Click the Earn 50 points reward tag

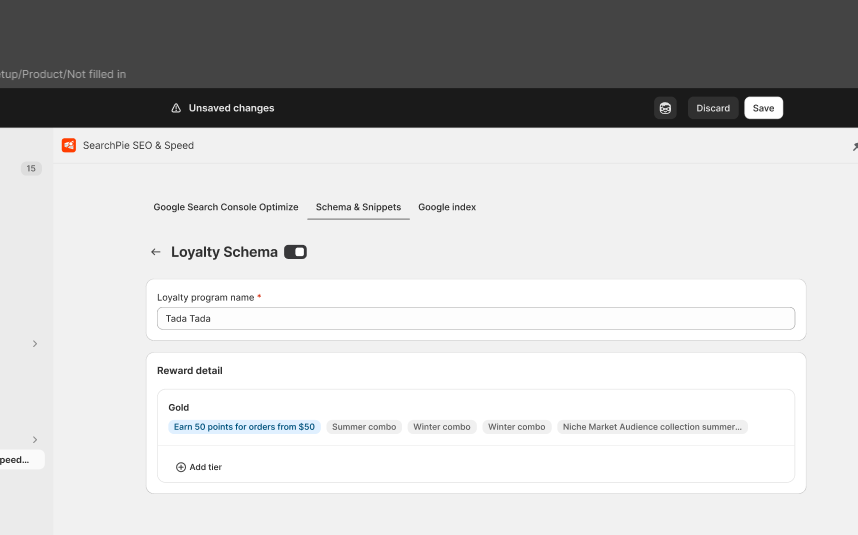(244, 427)
